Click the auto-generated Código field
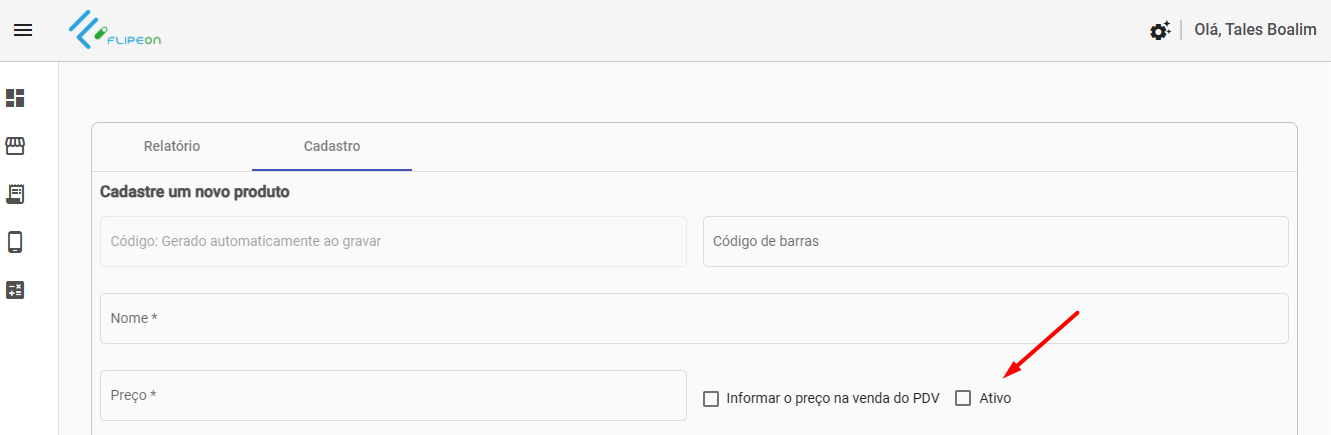 click(x=393, y=241)
